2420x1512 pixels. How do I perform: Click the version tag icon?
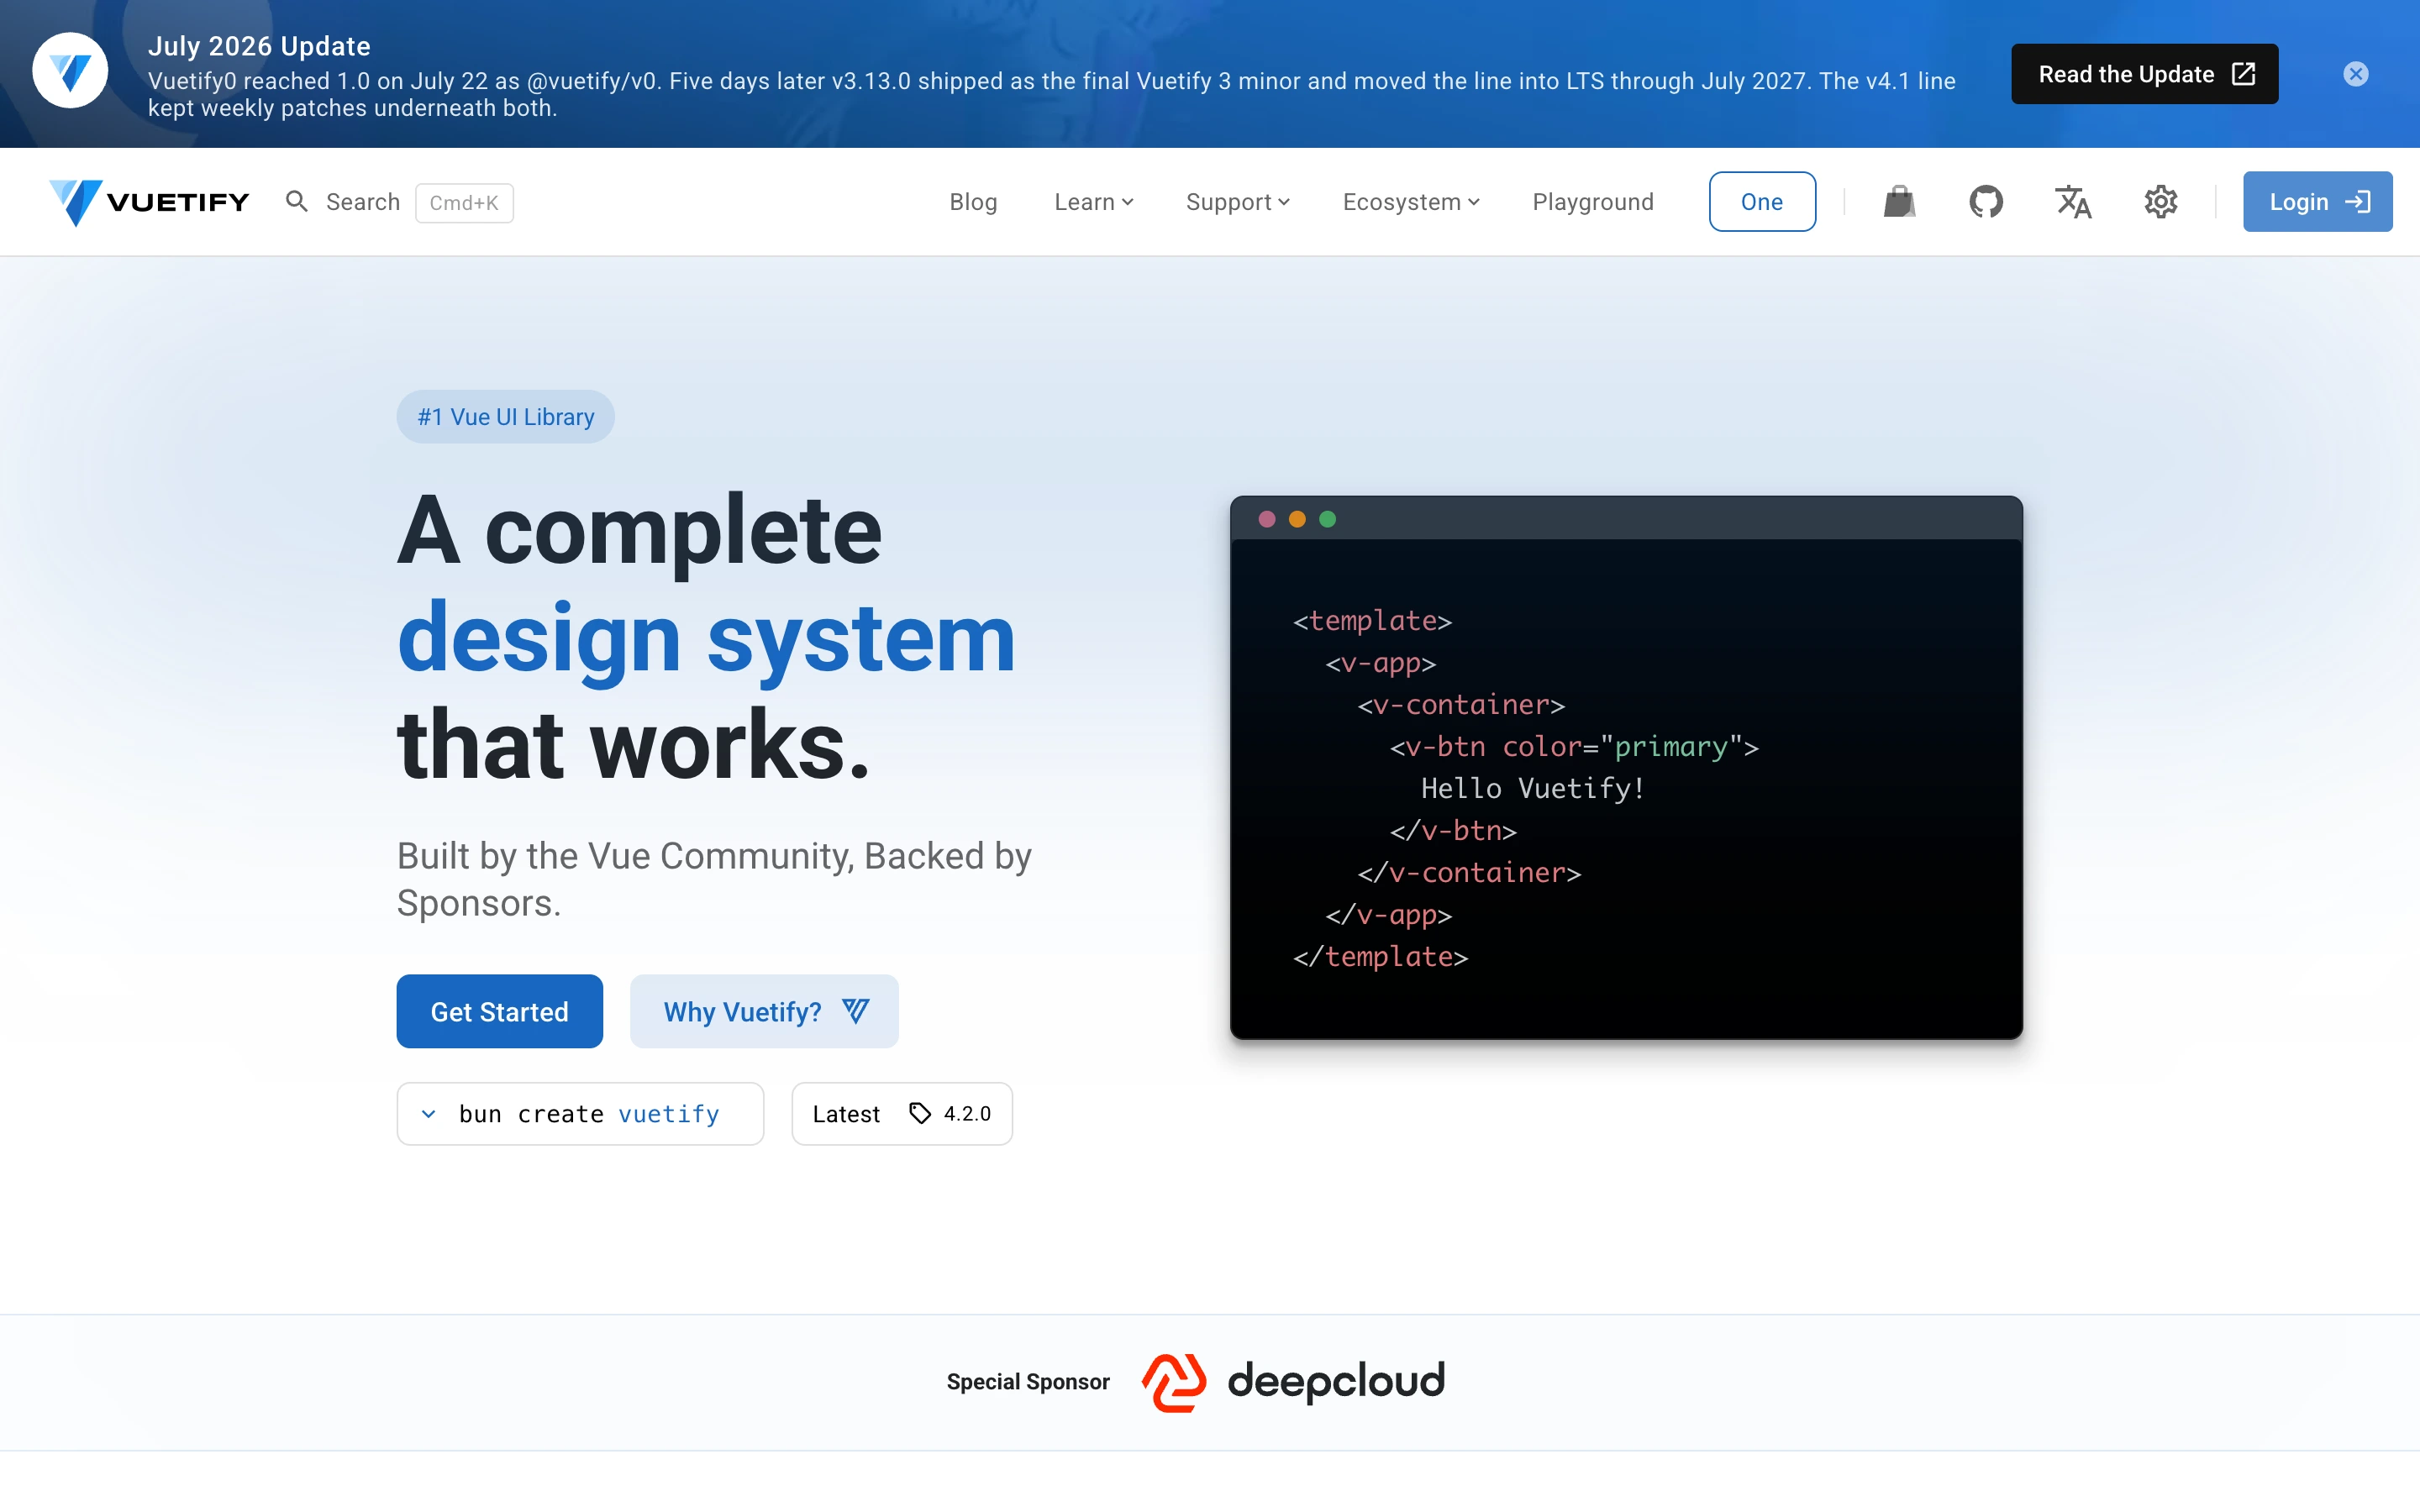(920, 1113)
